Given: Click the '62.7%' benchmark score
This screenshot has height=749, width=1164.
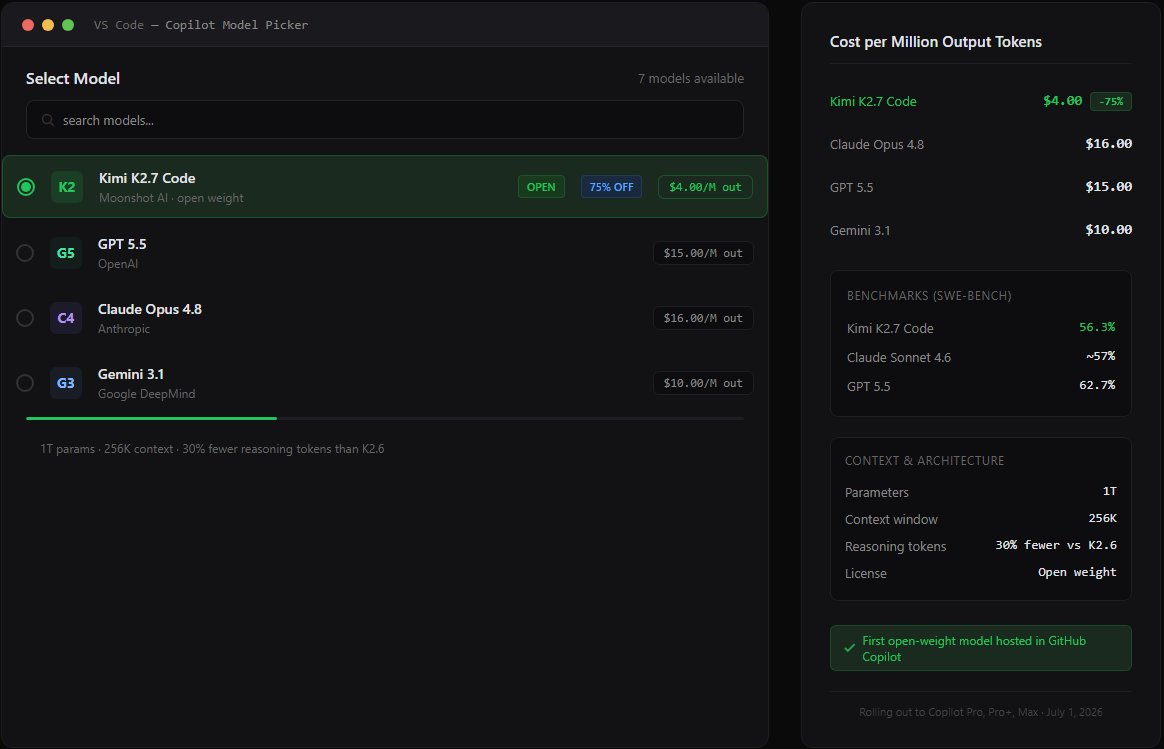Looking at the screenshot, I should [1097, 385].
